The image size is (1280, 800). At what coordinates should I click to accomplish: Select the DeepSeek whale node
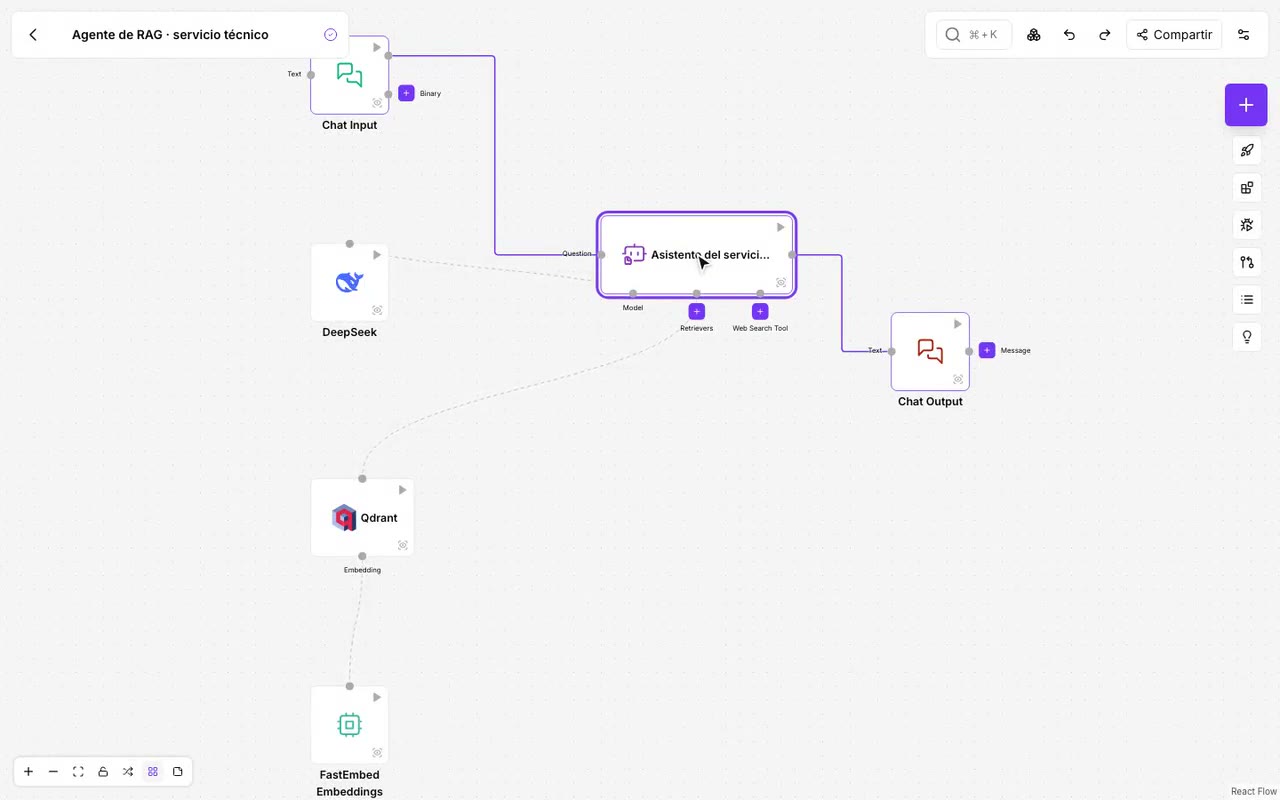click(349, 283)
